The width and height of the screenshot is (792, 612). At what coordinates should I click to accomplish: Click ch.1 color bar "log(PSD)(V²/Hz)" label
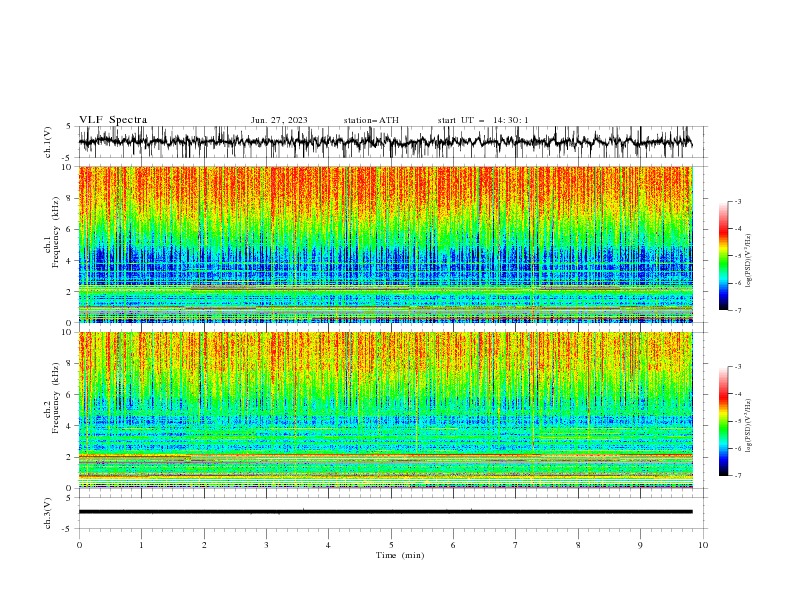click(x=749, y=261)
